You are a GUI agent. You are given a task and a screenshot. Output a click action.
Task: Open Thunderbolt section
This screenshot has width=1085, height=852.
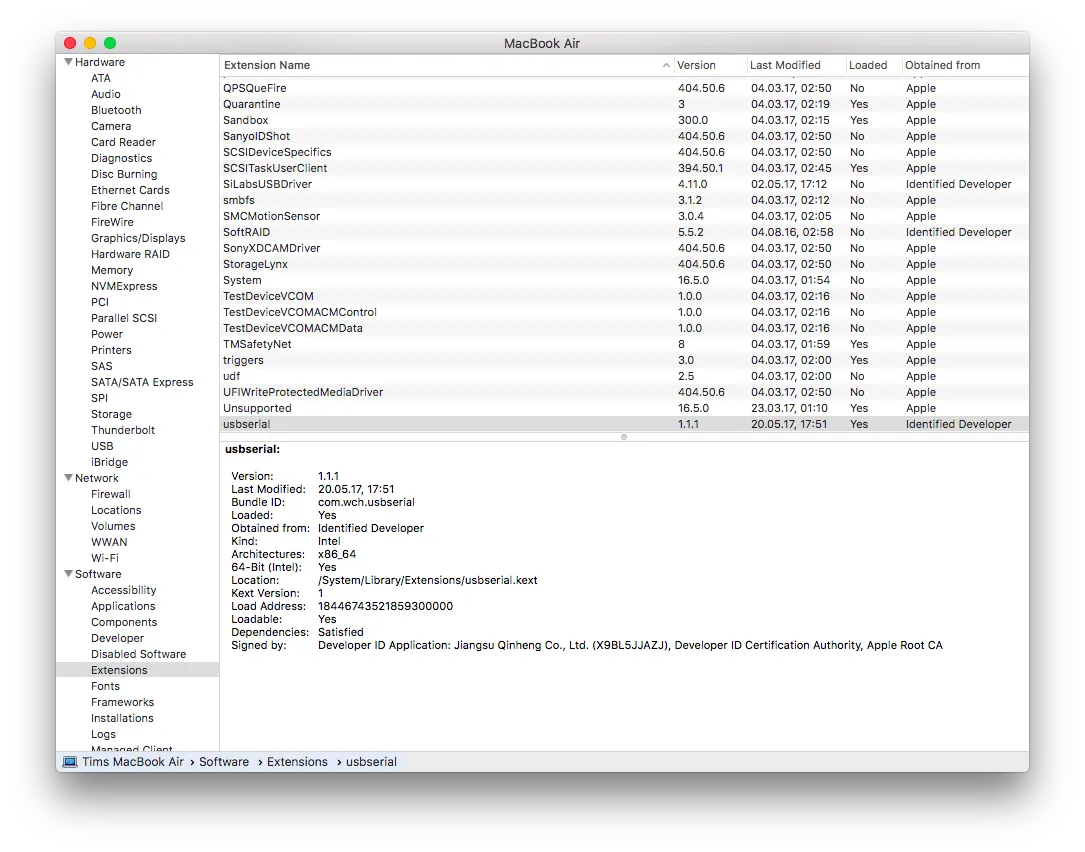pyautogui.click(x=122, y=430)
